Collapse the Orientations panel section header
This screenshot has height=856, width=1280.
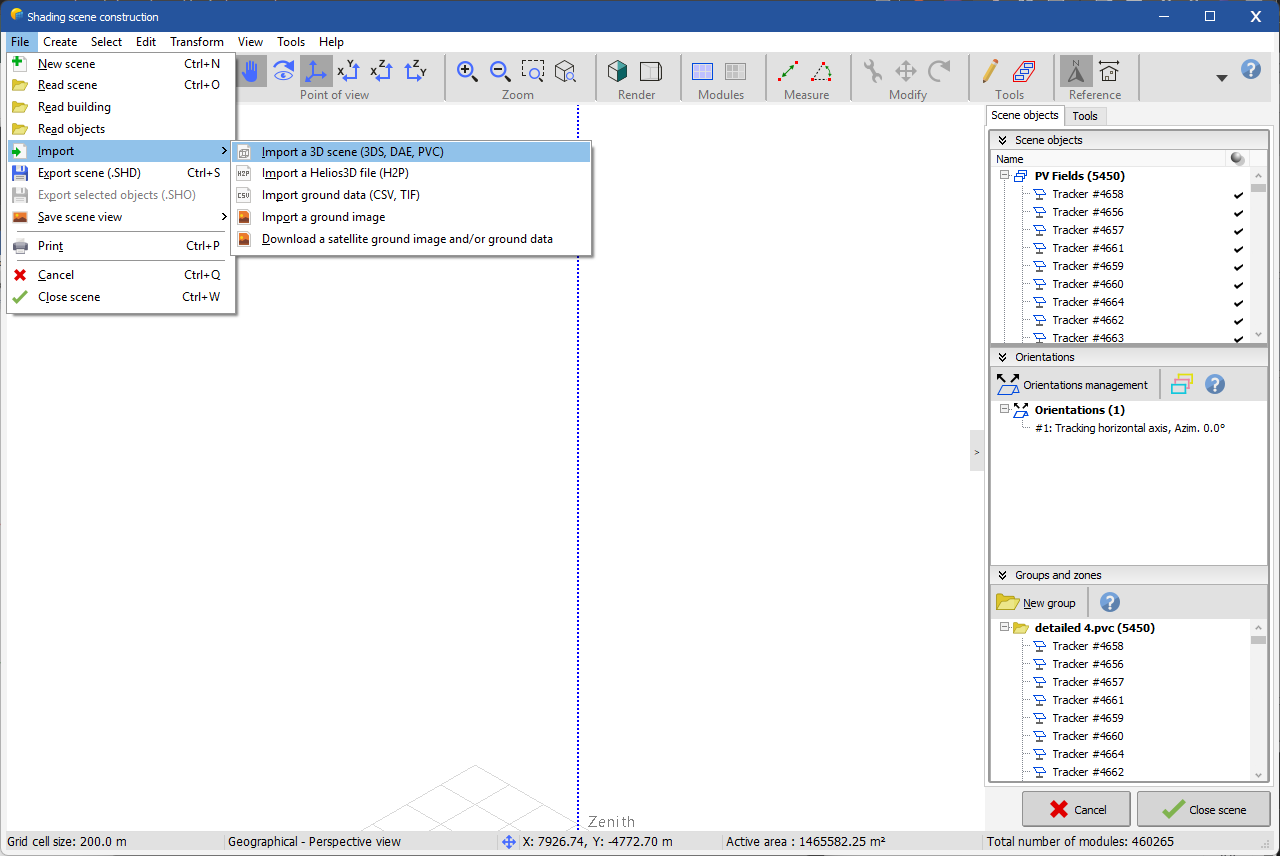tap(1002, 357)
